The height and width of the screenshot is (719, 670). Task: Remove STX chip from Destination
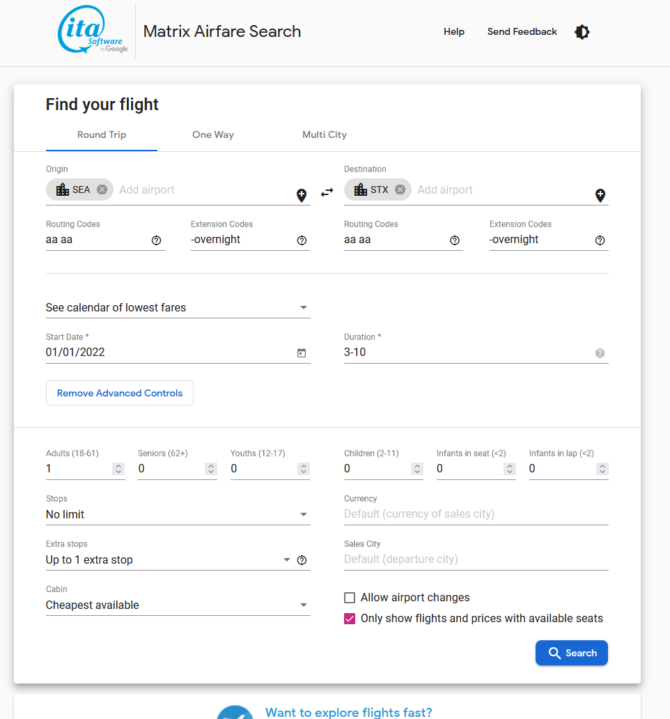[x=400, y=189]
